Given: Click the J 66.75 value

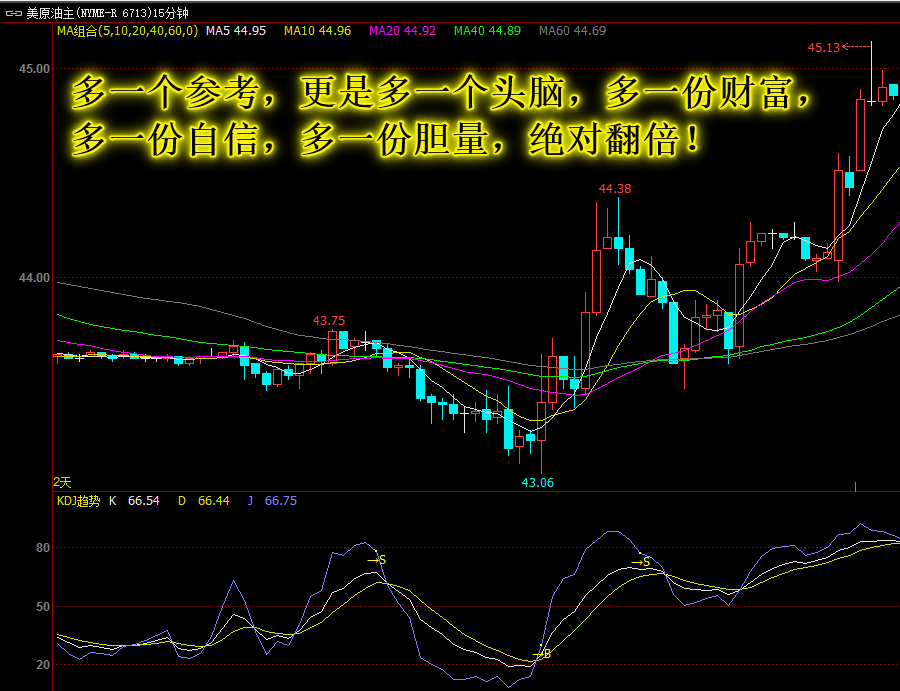Looking at the screenshot, I should (x=272, y=501).
